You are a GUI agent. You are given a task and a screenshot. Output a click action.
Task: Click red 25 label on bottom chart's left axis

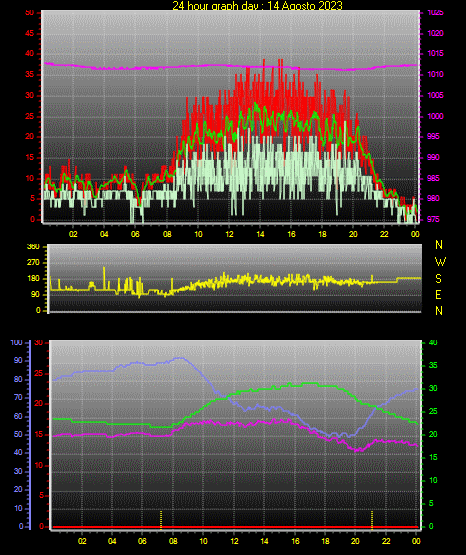coord(39,373)
